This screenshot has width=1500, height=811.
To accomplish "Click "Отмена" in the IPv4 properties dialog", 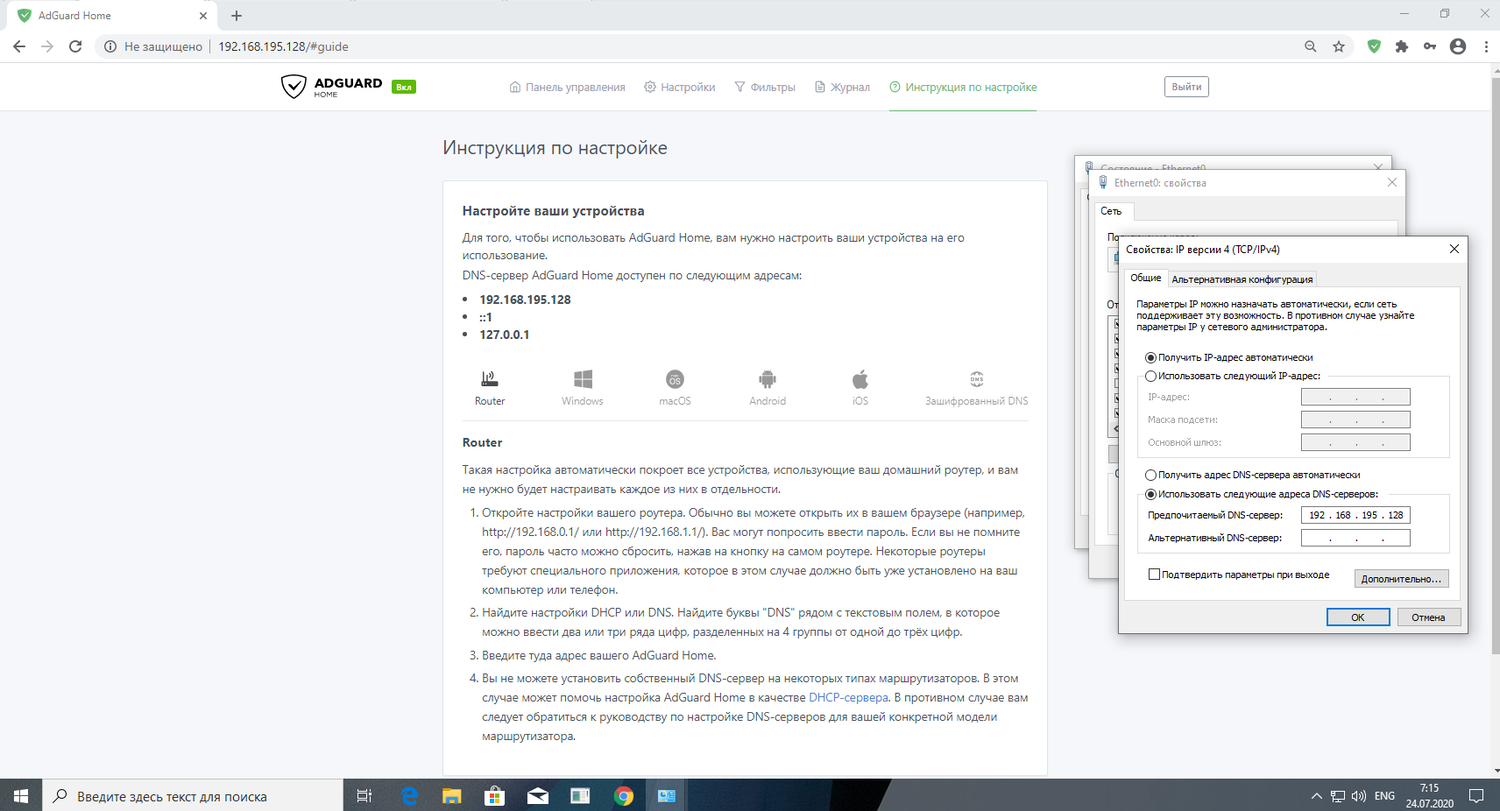I will pyautogui.click(x=1429, y=617).
